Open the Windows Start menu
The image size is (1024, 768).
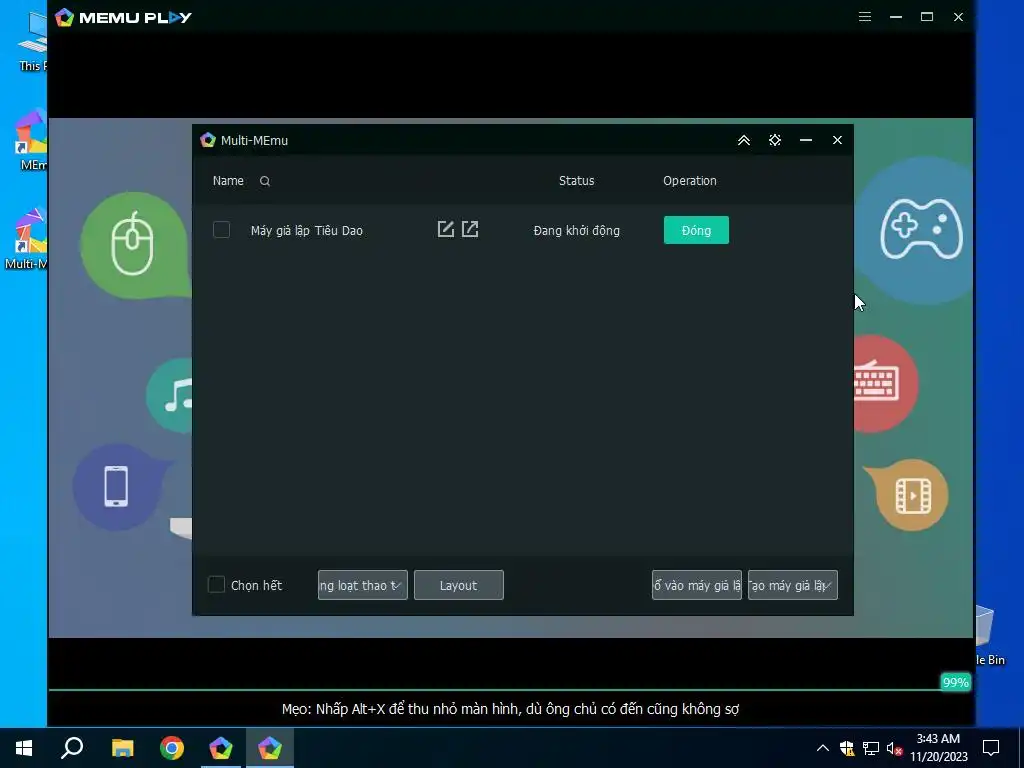[24, 748]
